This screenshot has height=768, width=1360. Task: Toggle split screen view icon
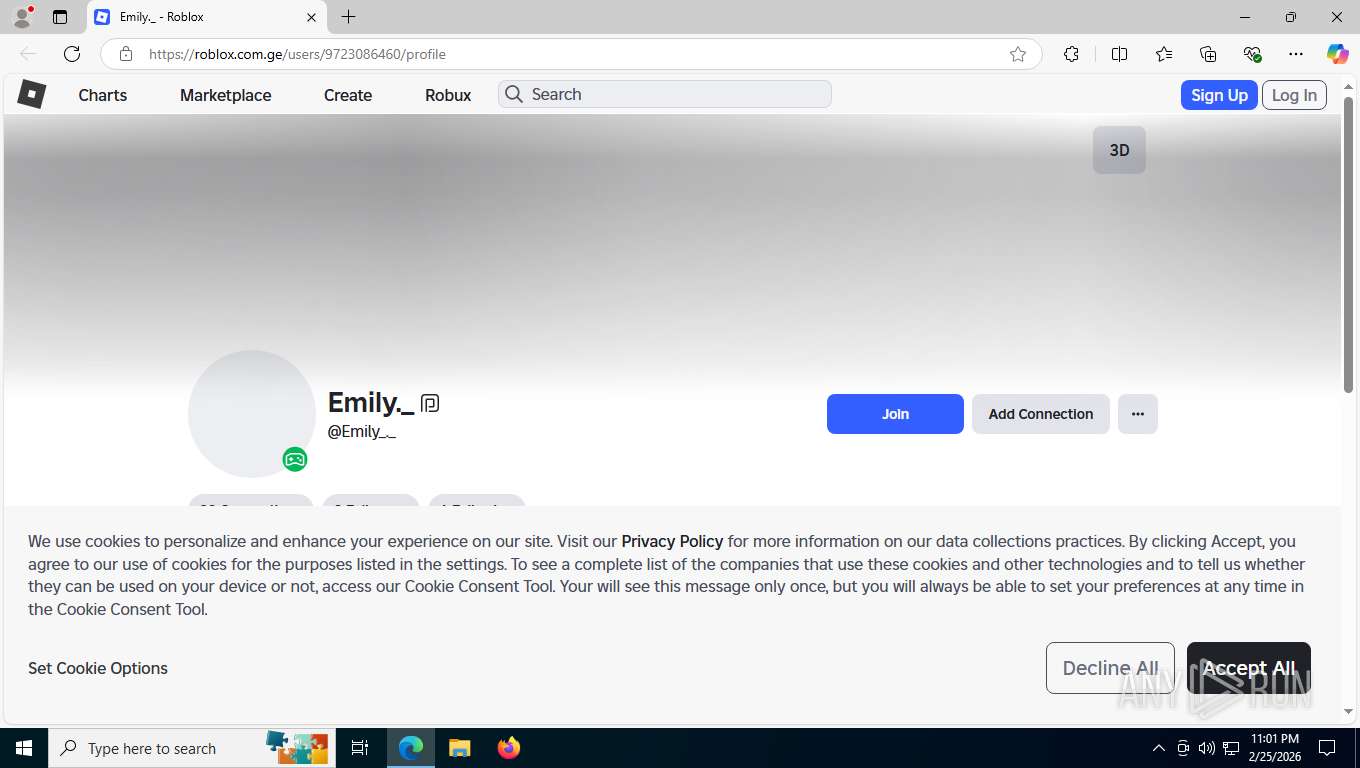1120,54
